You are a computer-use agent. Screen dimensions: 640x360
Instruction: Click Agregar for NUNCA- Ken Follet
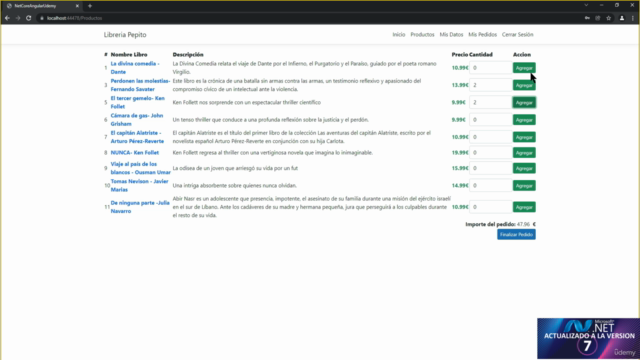click(x=524, y=153)
